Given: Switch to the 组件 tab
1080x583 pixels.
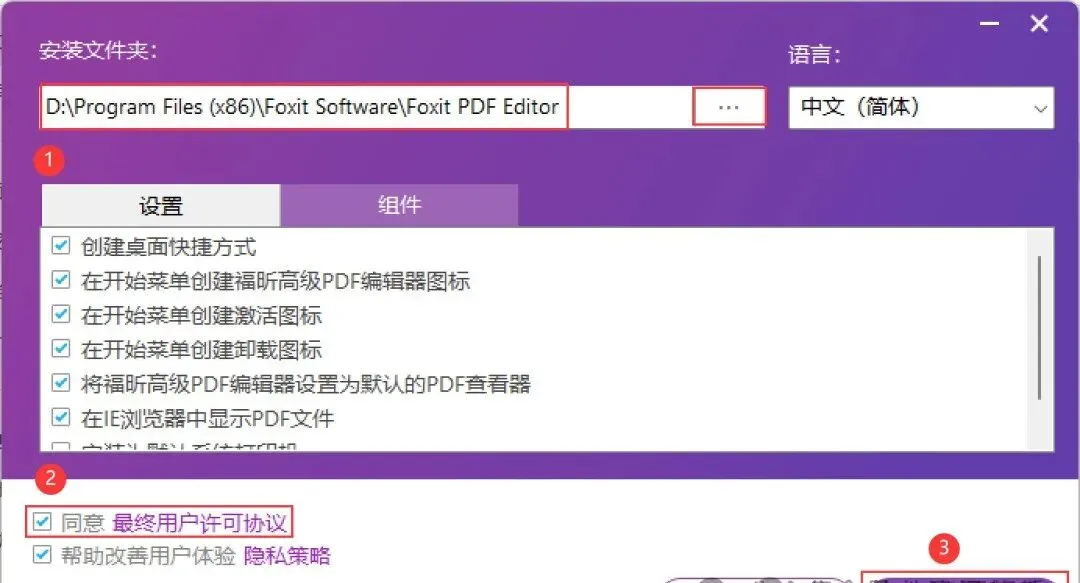Looking at the screenshot, I should pyautogui.click(x=399, y=205).
